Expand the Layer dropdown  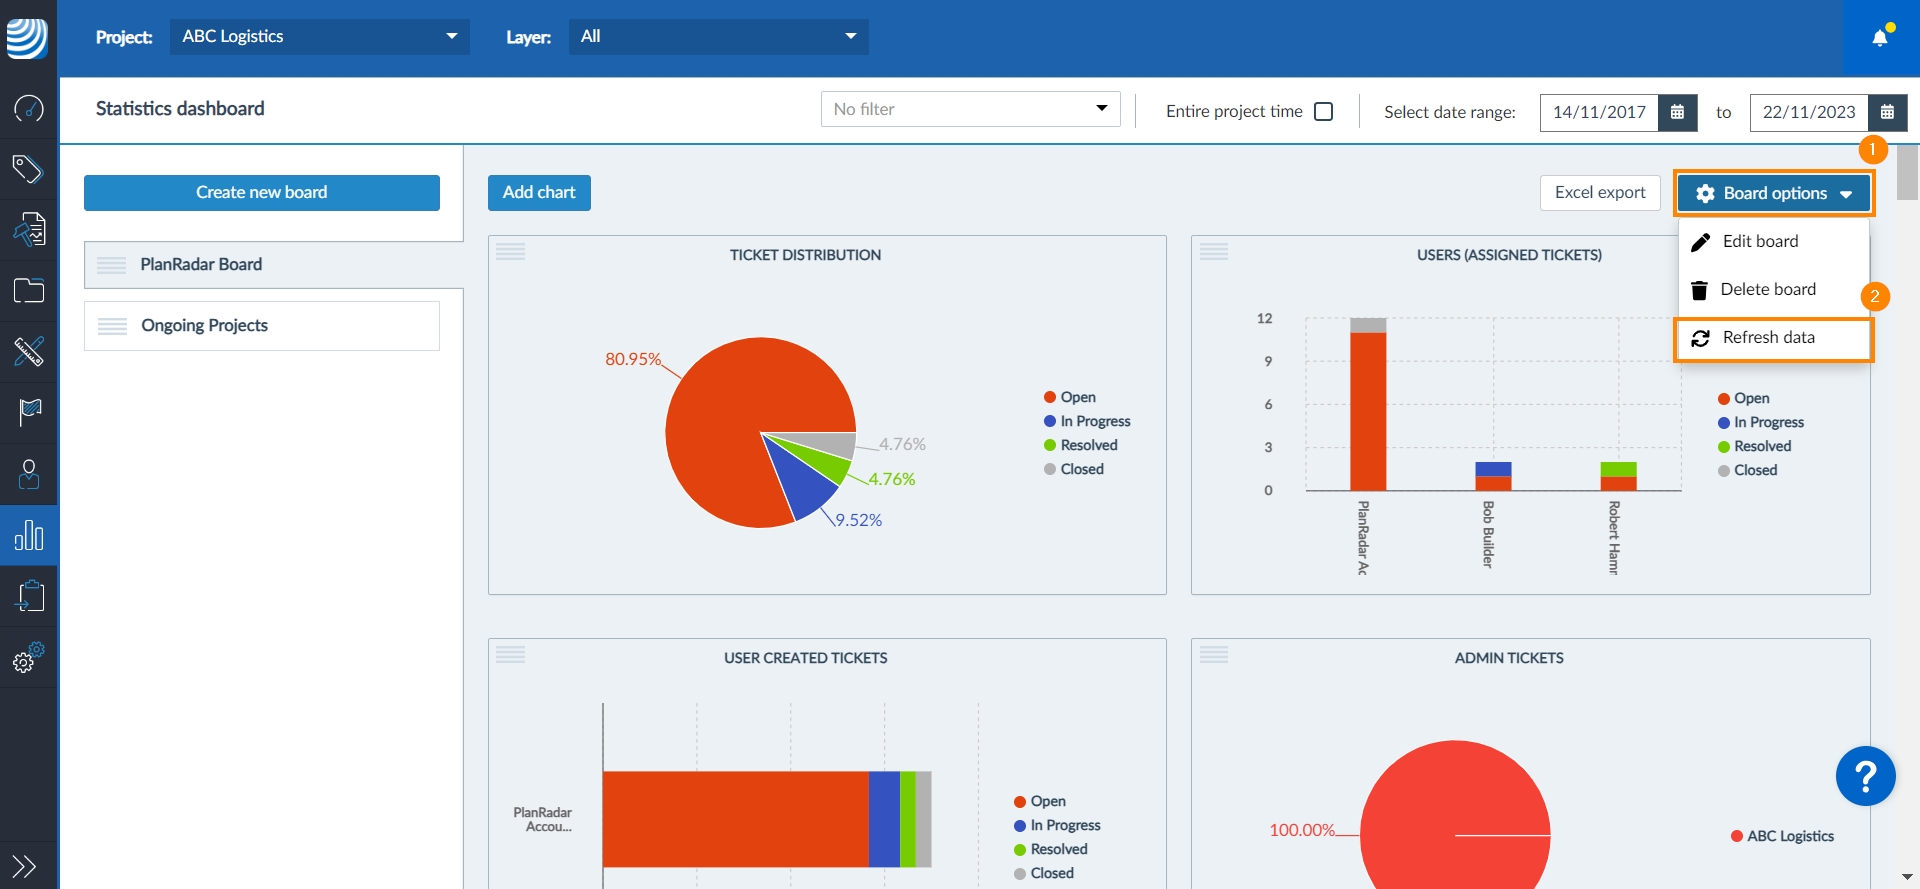(718, 37)
